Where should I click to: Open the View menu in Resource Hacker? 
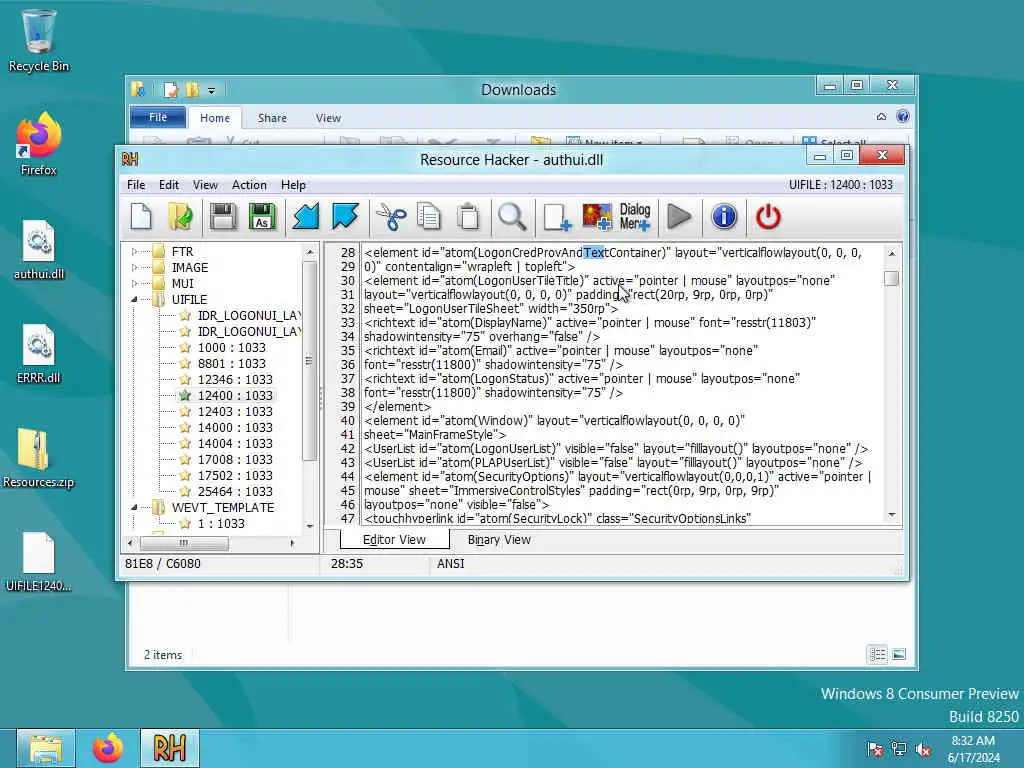(205, 185)
